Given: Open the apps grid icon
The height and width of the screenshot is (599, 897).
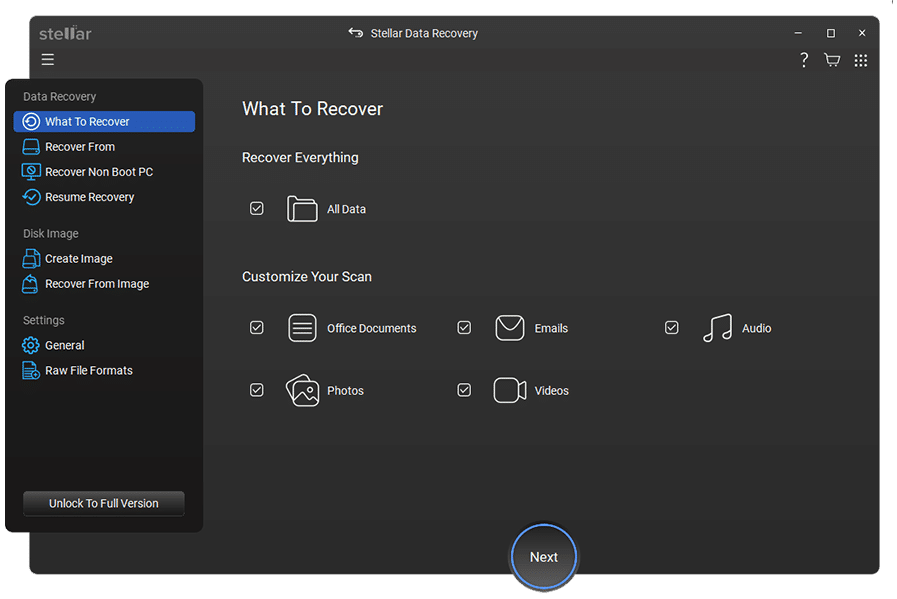Looking at the screenshot, I should click(860, 60).
